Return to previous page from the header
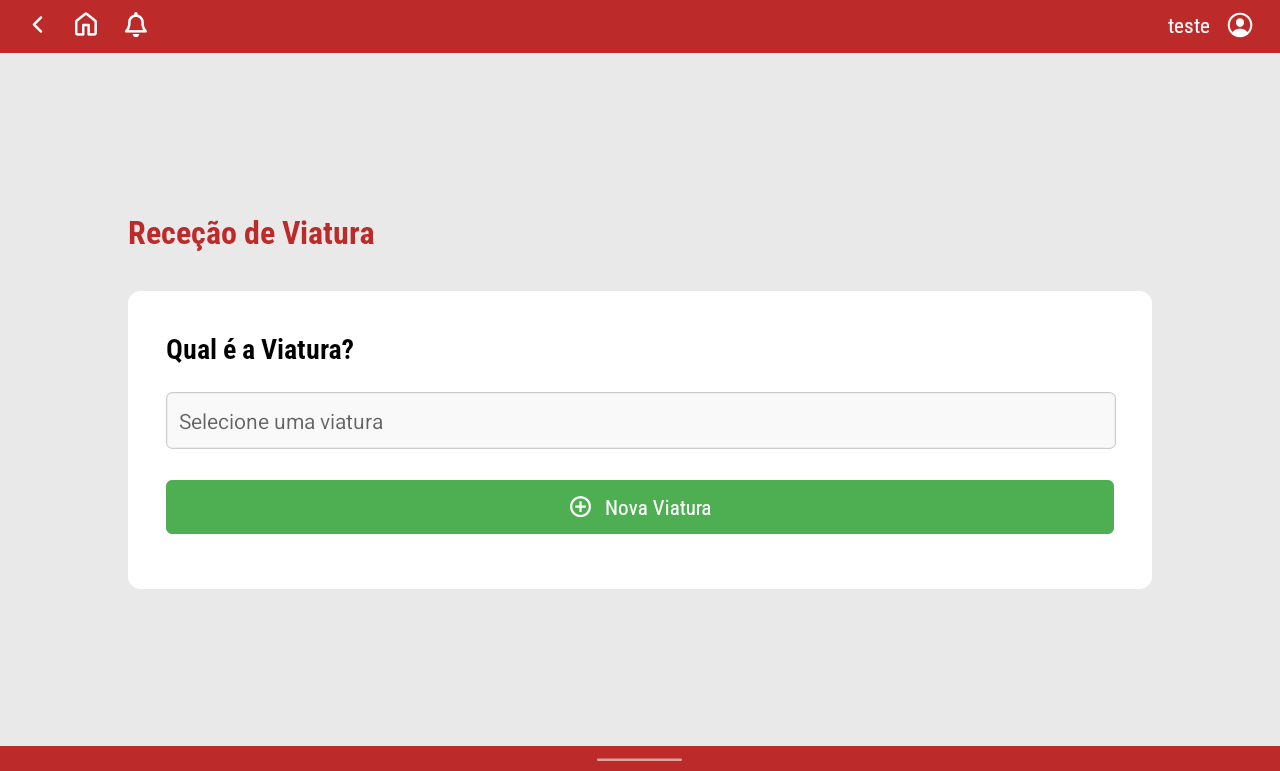Screen dimensions: 1280x771 pos(37,25)
